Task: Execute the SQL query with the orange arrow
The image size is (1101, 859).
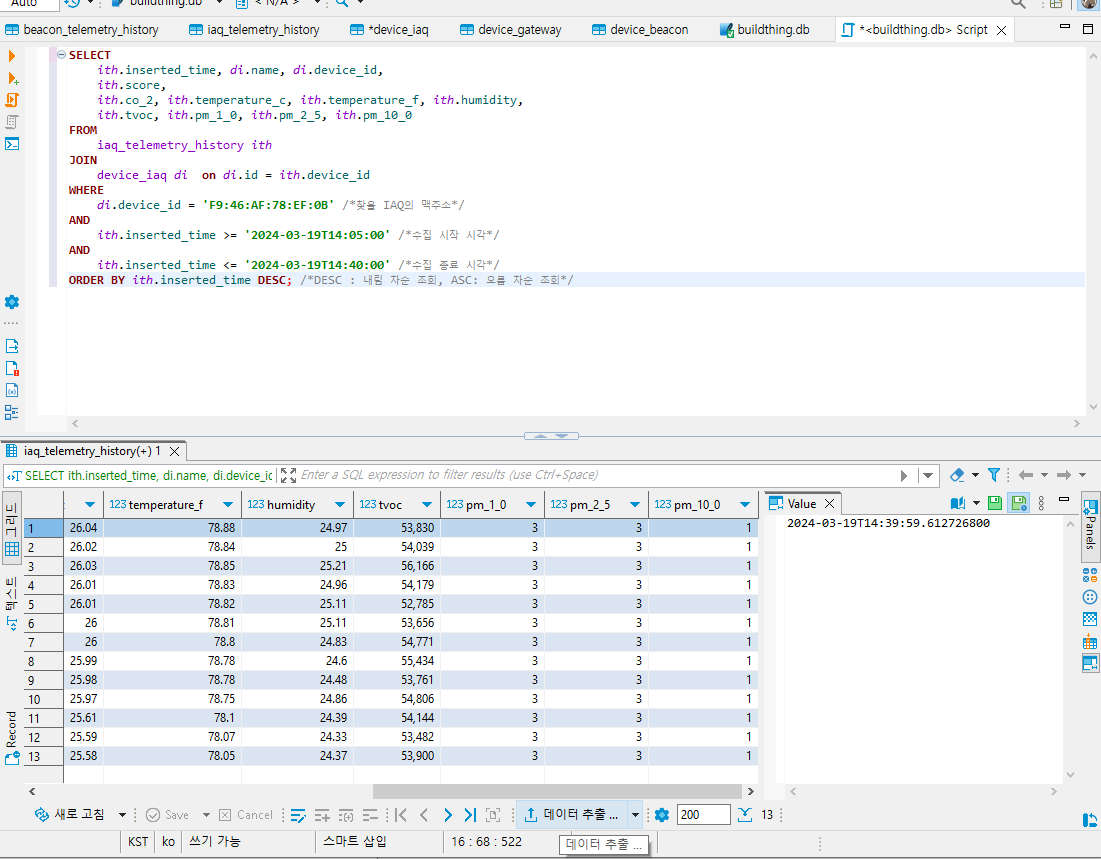Action: (12, 57)
